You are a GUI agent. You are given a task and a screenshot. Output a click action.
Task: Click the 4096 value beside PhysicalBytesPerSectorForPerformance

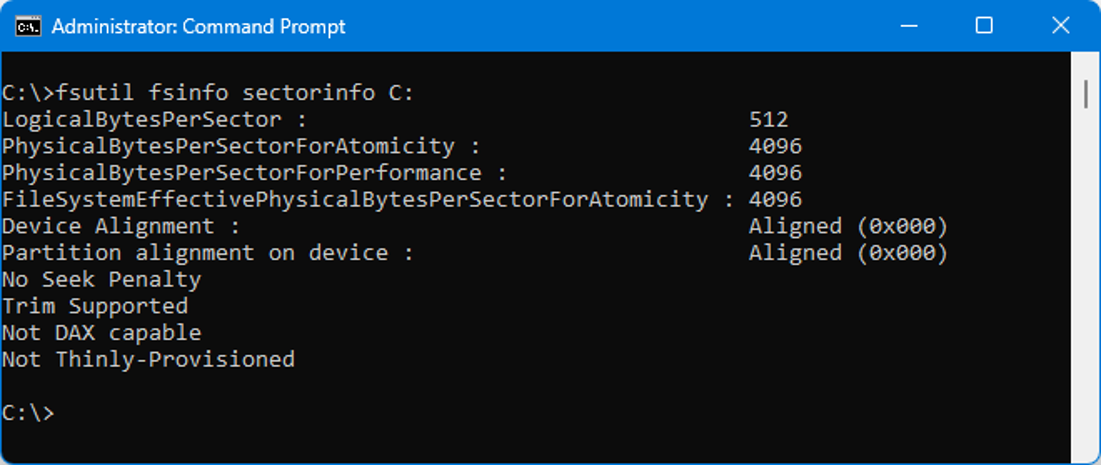(775, 173)
